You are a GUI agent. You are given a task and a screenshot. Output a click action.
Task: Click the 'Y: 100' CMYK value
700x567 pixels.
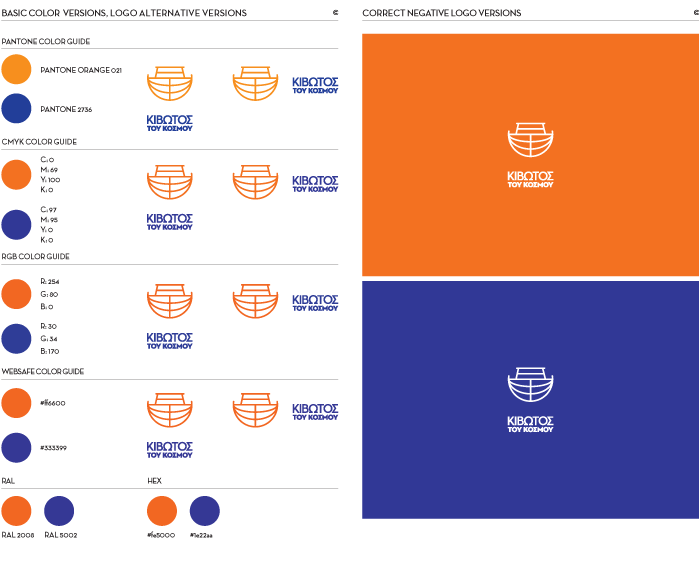click(50, 179)
